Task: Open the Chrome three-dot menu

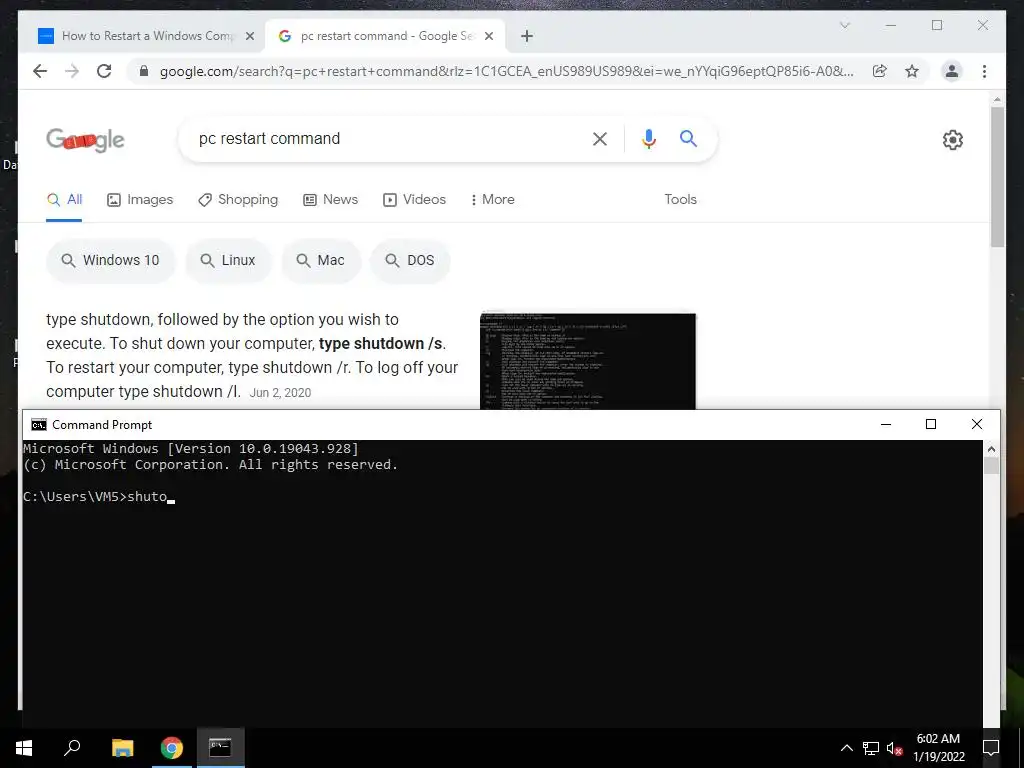Action: (984, 71)
